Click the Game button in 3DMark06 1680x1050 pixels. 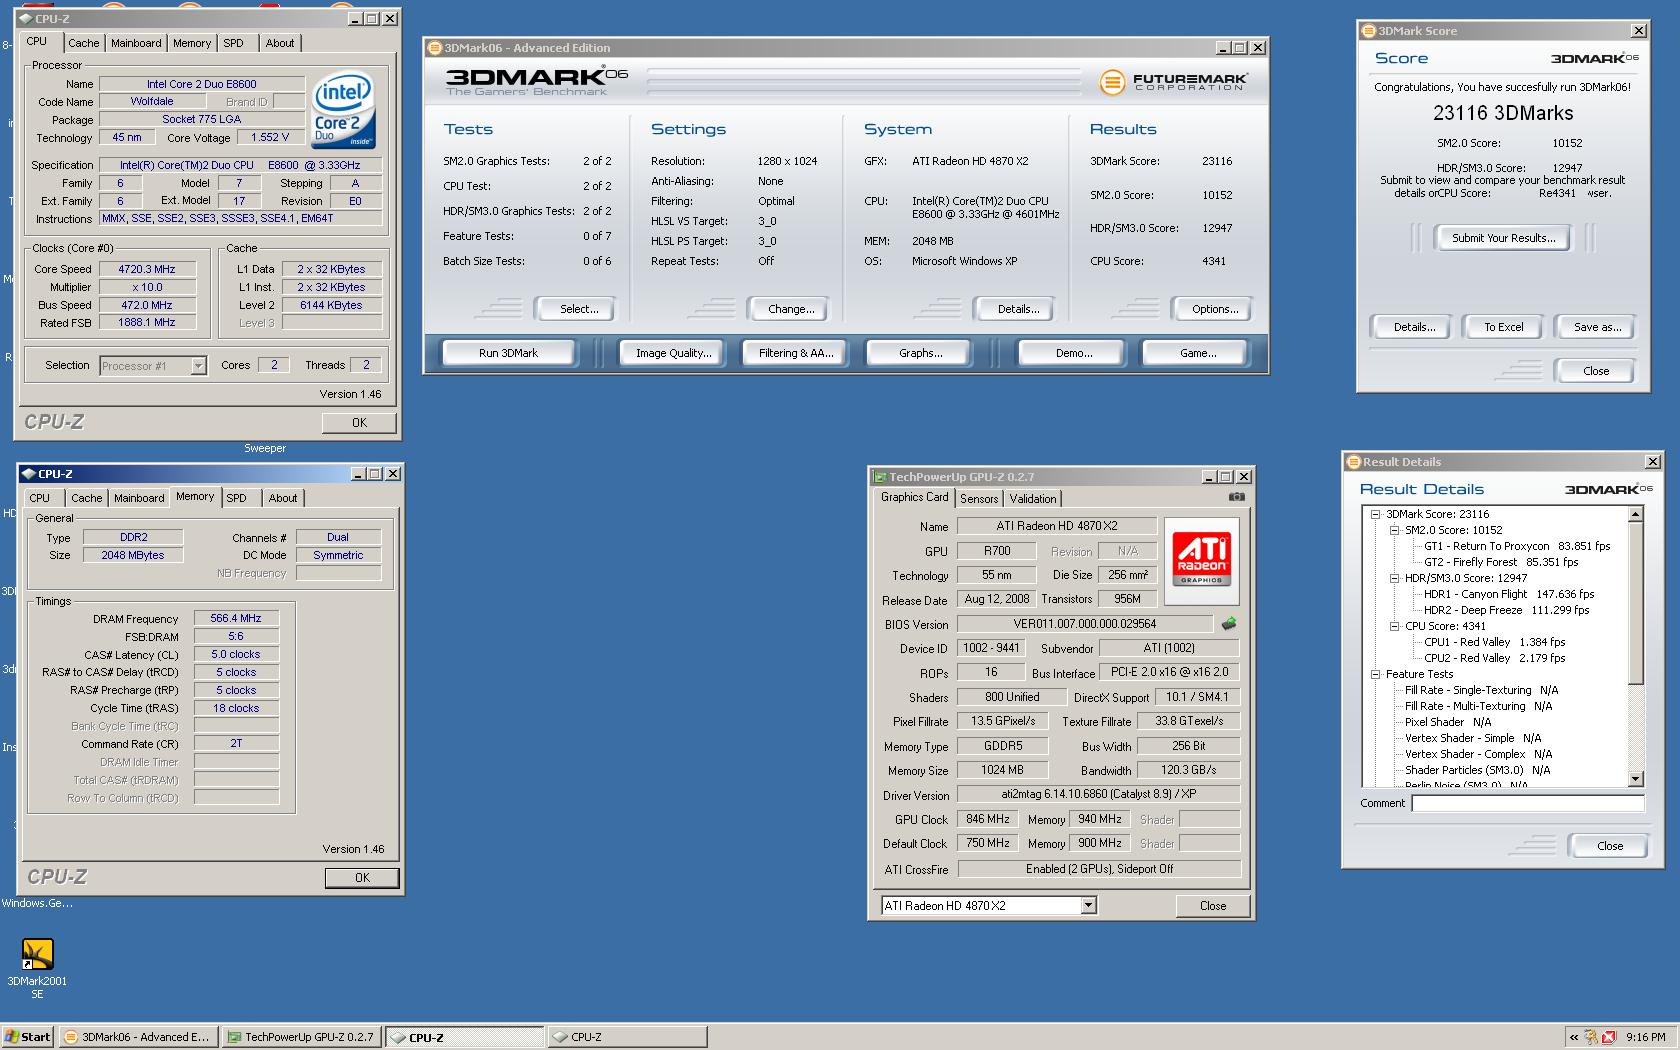1198,353
